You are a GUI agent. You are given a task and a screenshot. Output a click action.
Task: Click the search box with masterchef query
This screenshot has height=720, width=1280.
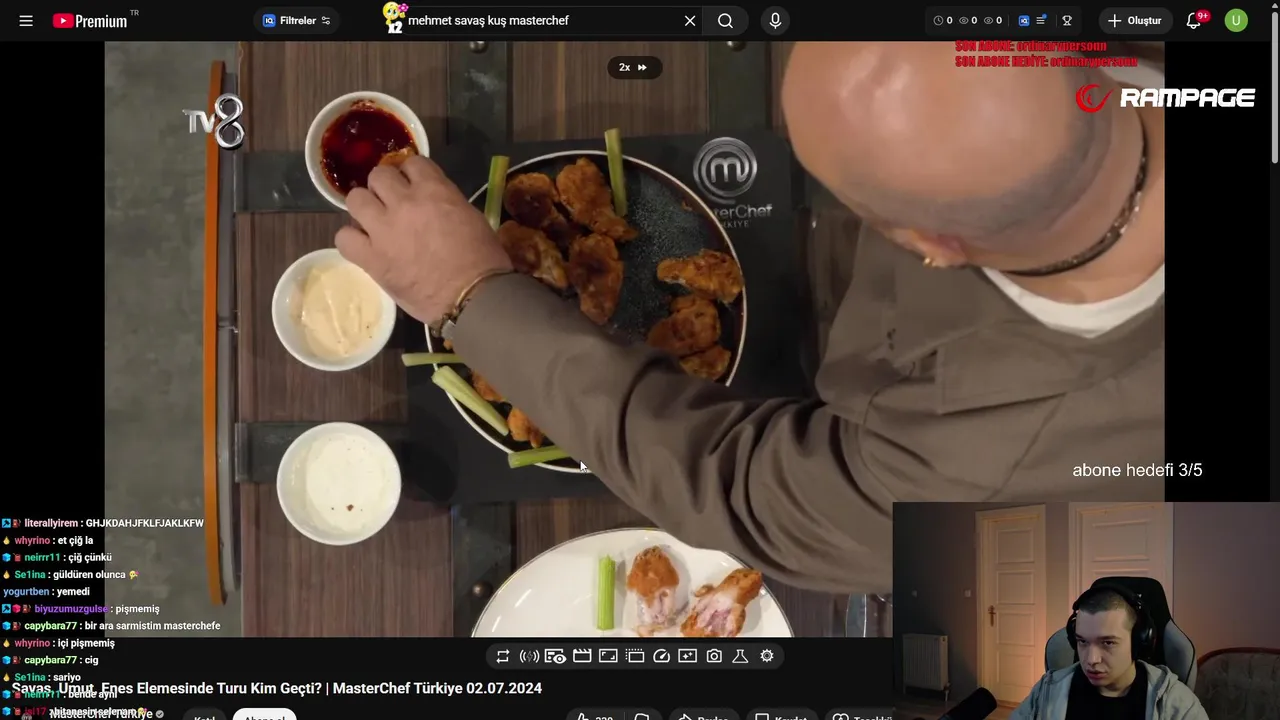(540, 20)
